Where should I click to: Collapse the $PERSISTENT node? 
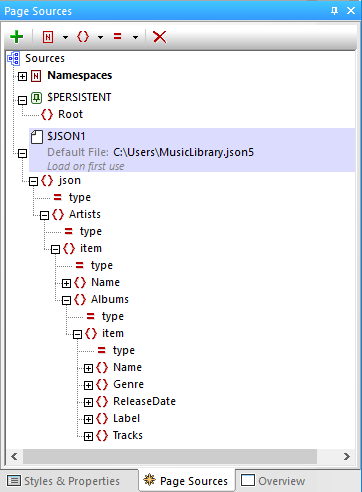click(x=22, y=100)
